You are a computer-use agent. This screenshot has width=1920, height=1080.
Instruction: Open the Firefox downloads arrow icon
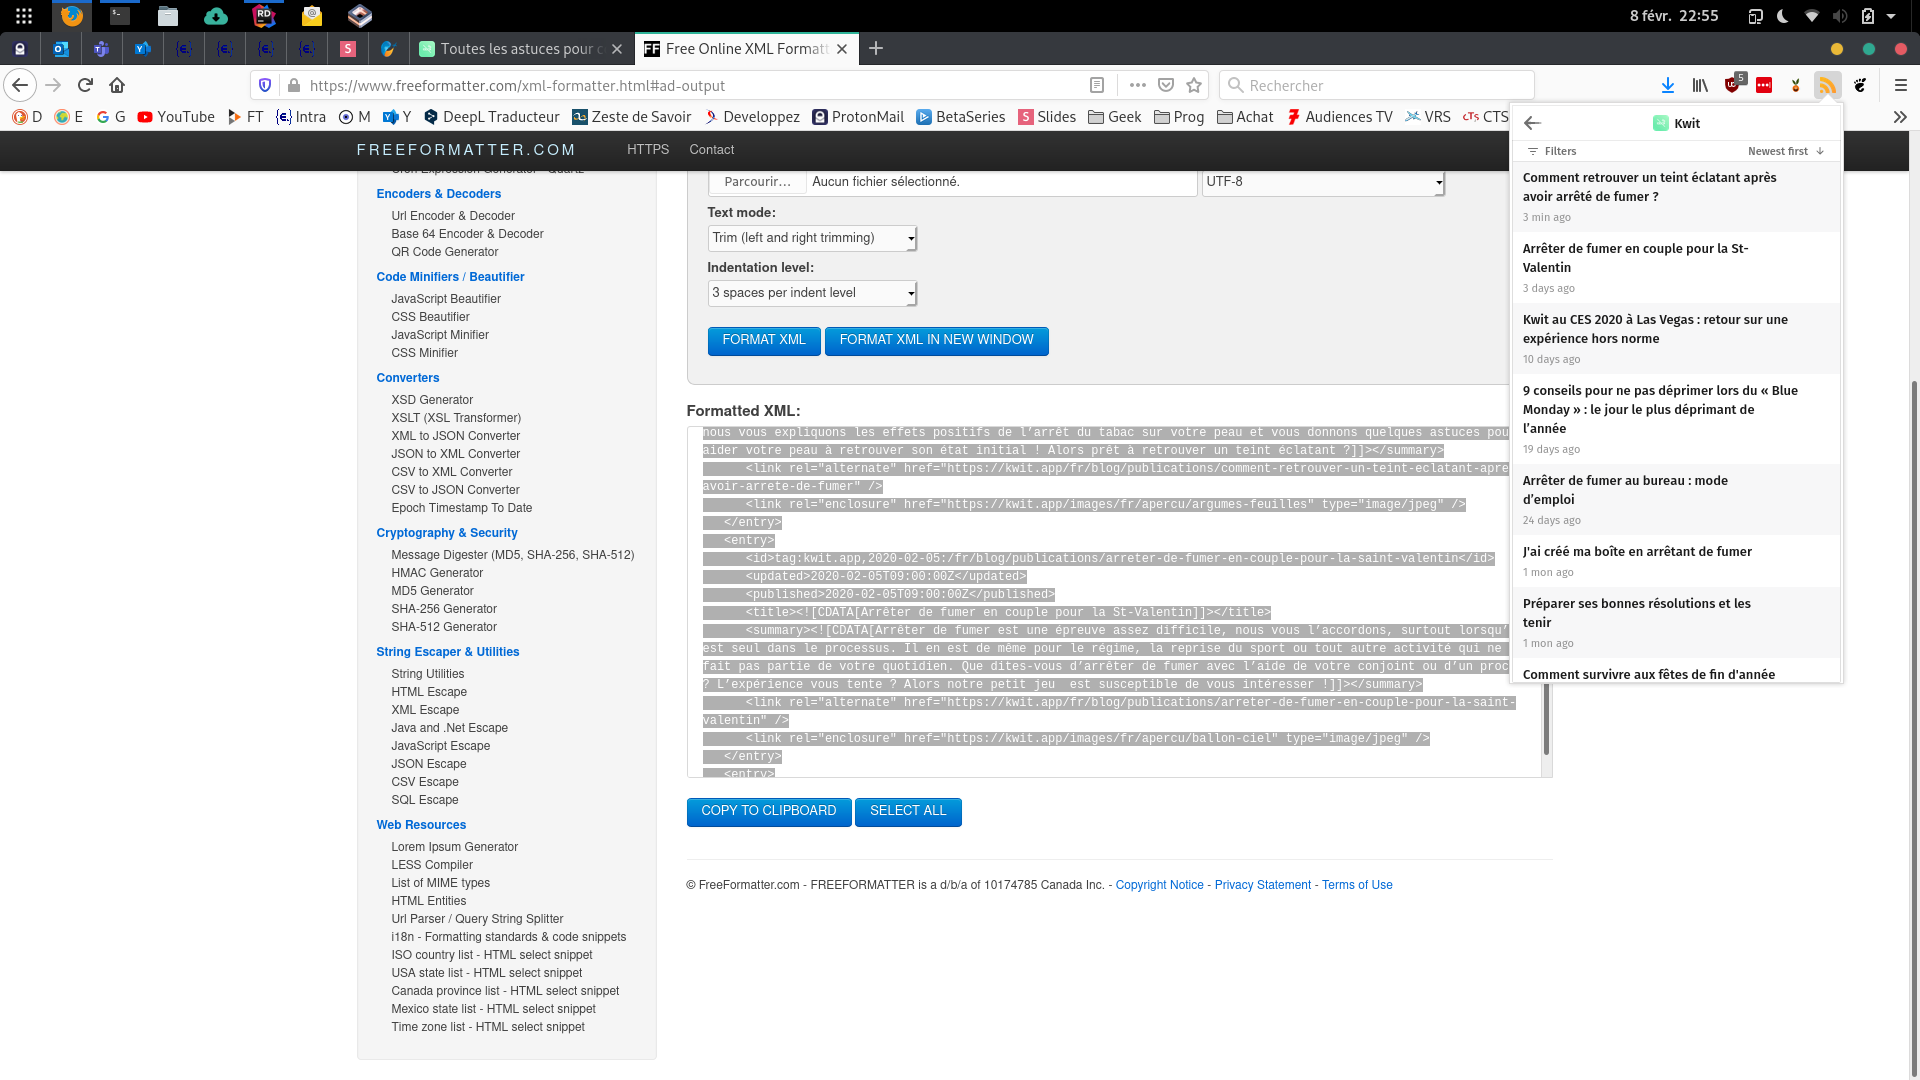point(1667,86)
